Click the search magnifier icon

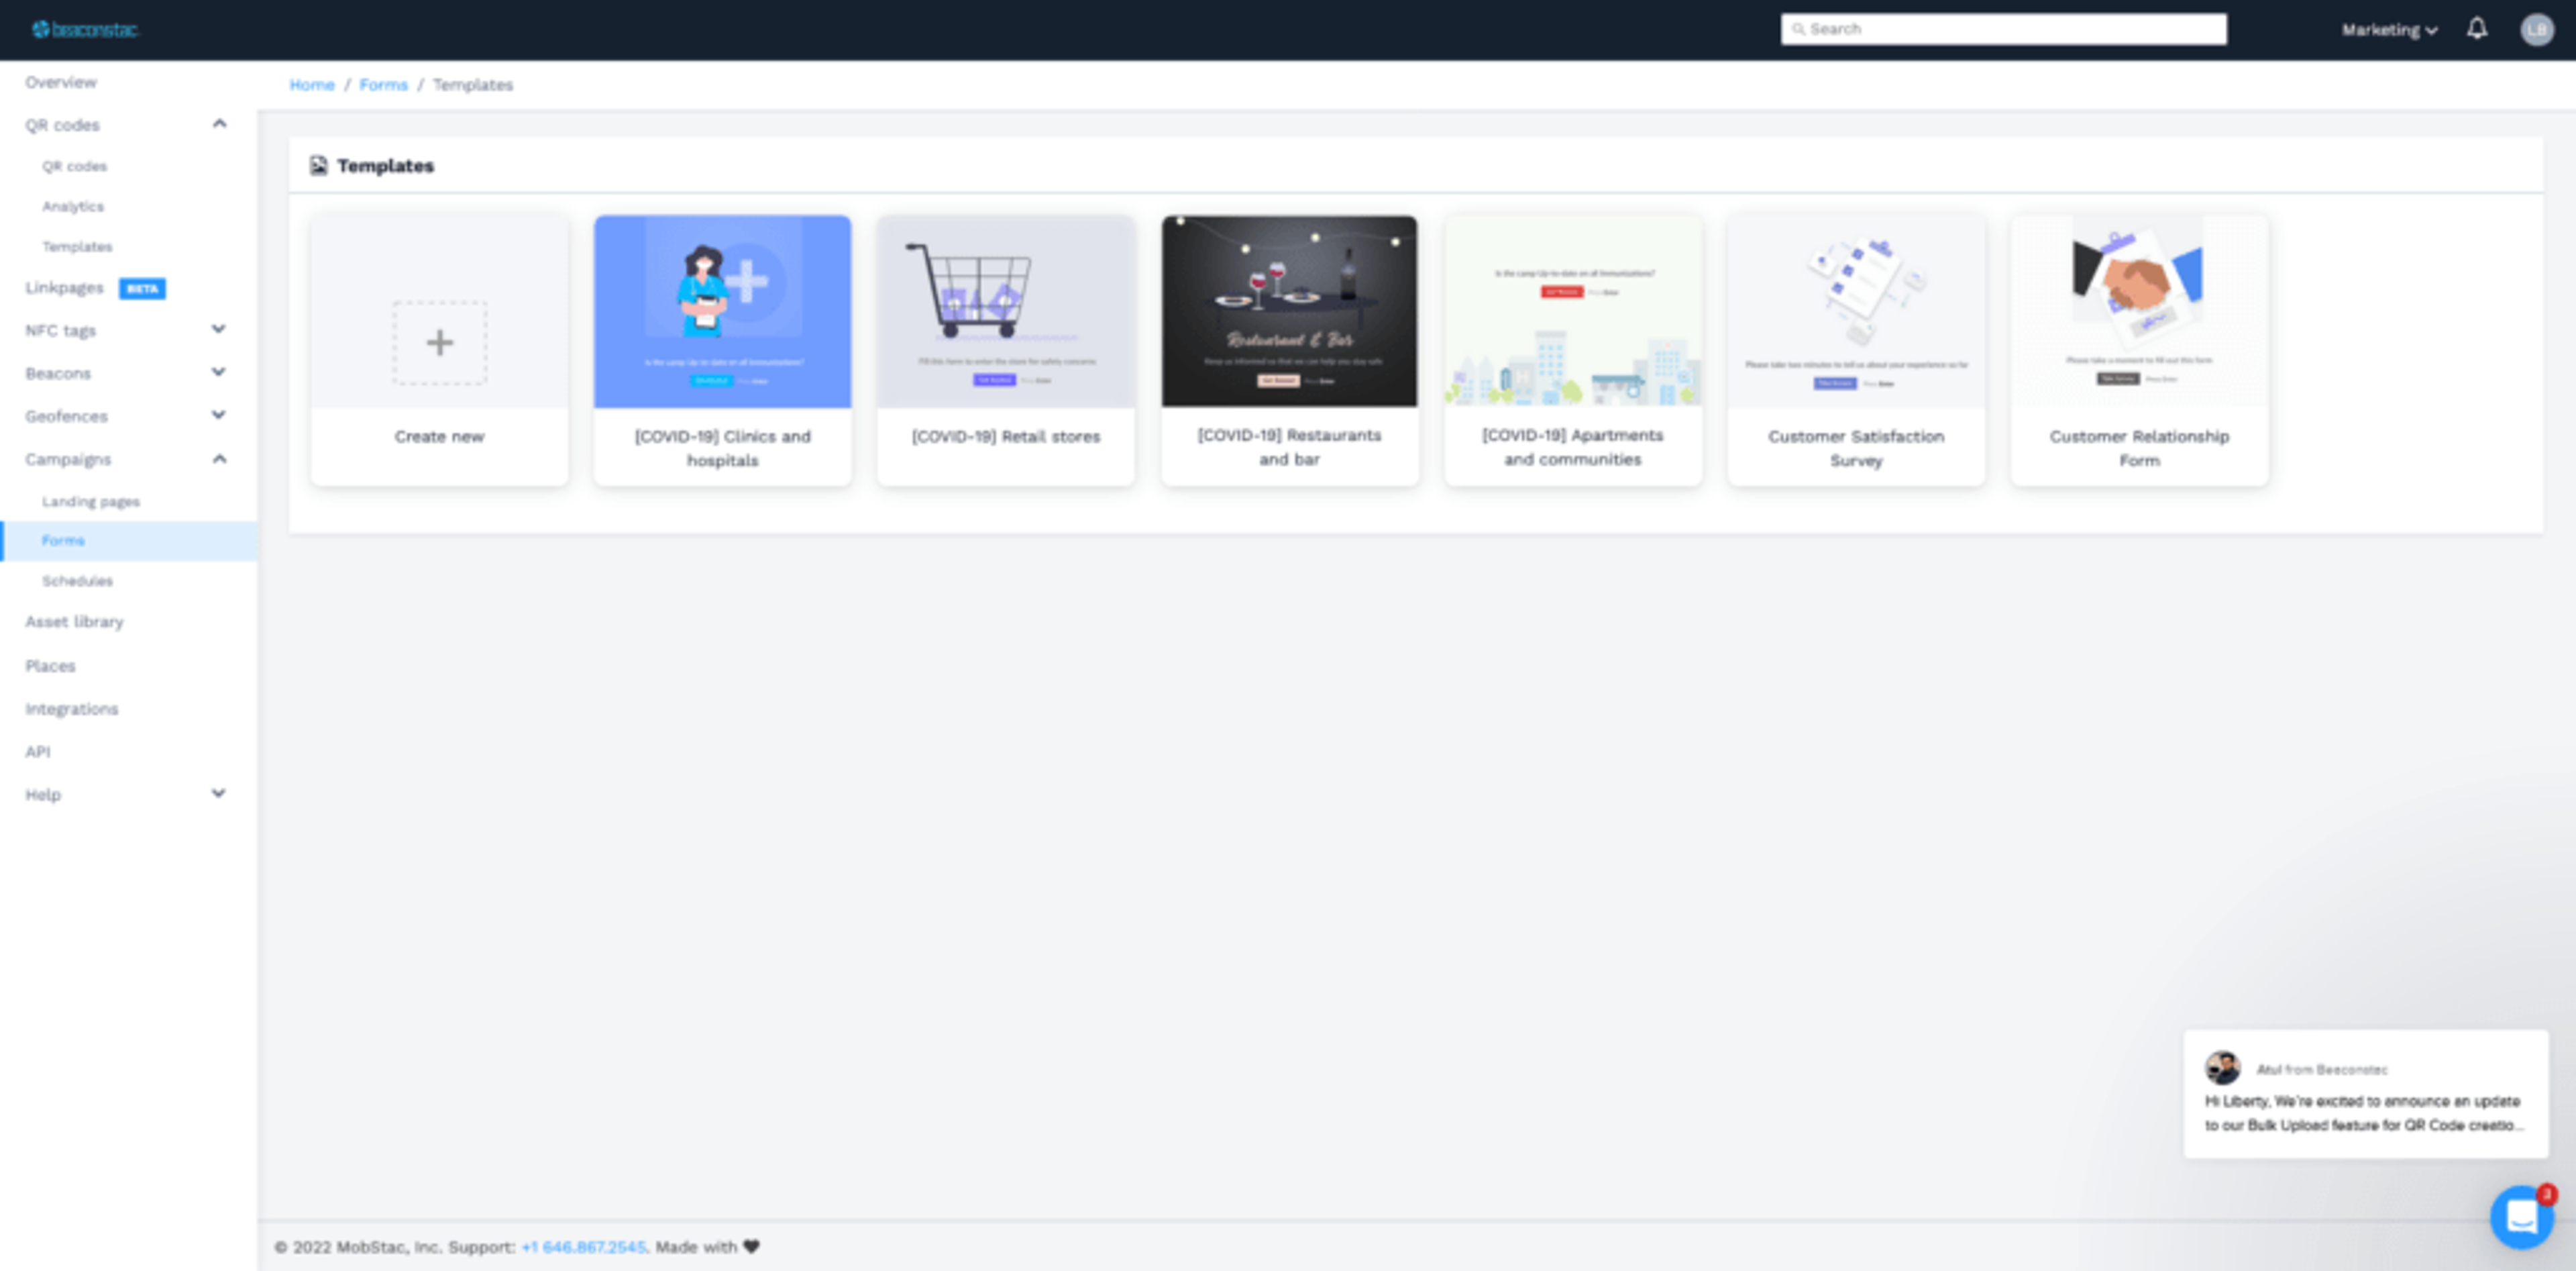point(1798,29)
